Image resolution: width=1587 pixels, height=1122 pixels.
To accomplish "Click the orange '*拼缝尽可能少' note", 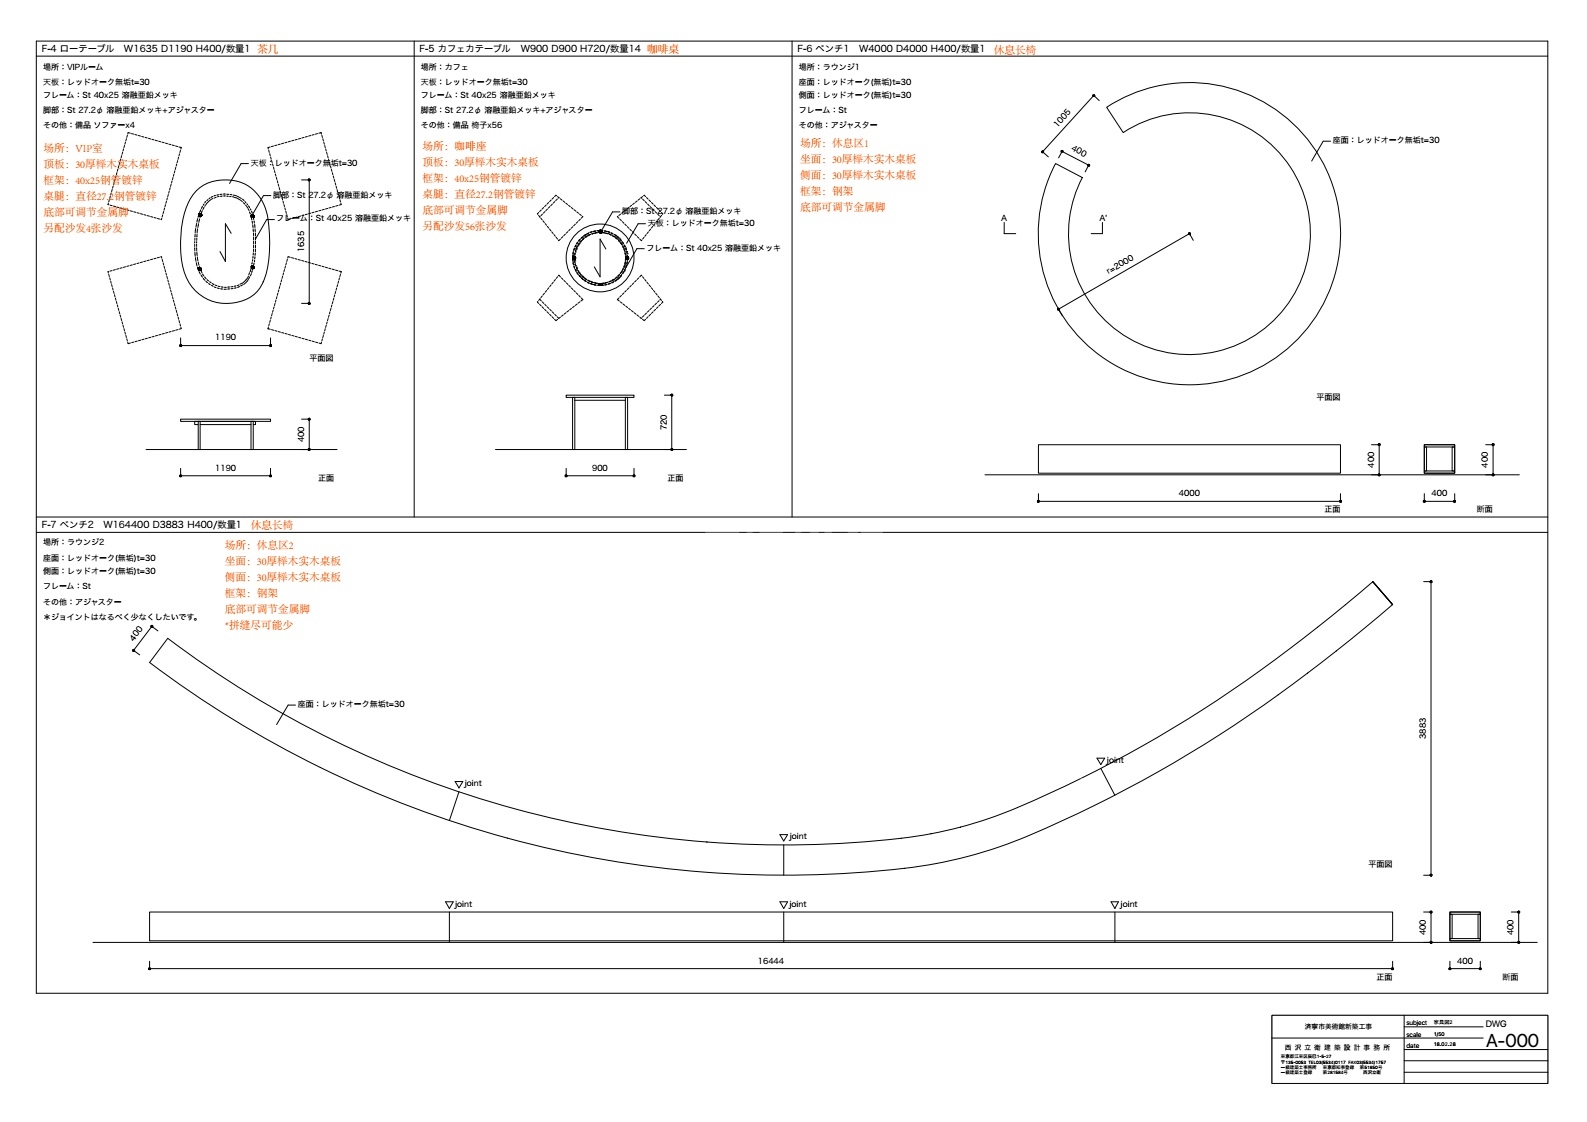I will point(259,625).
